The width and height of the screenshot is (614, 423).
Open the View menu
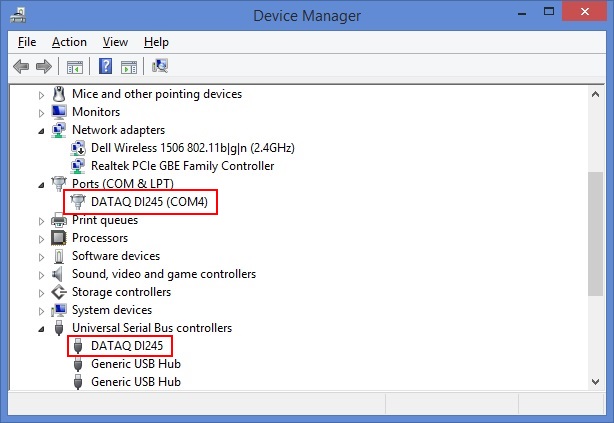coord(115,42)
